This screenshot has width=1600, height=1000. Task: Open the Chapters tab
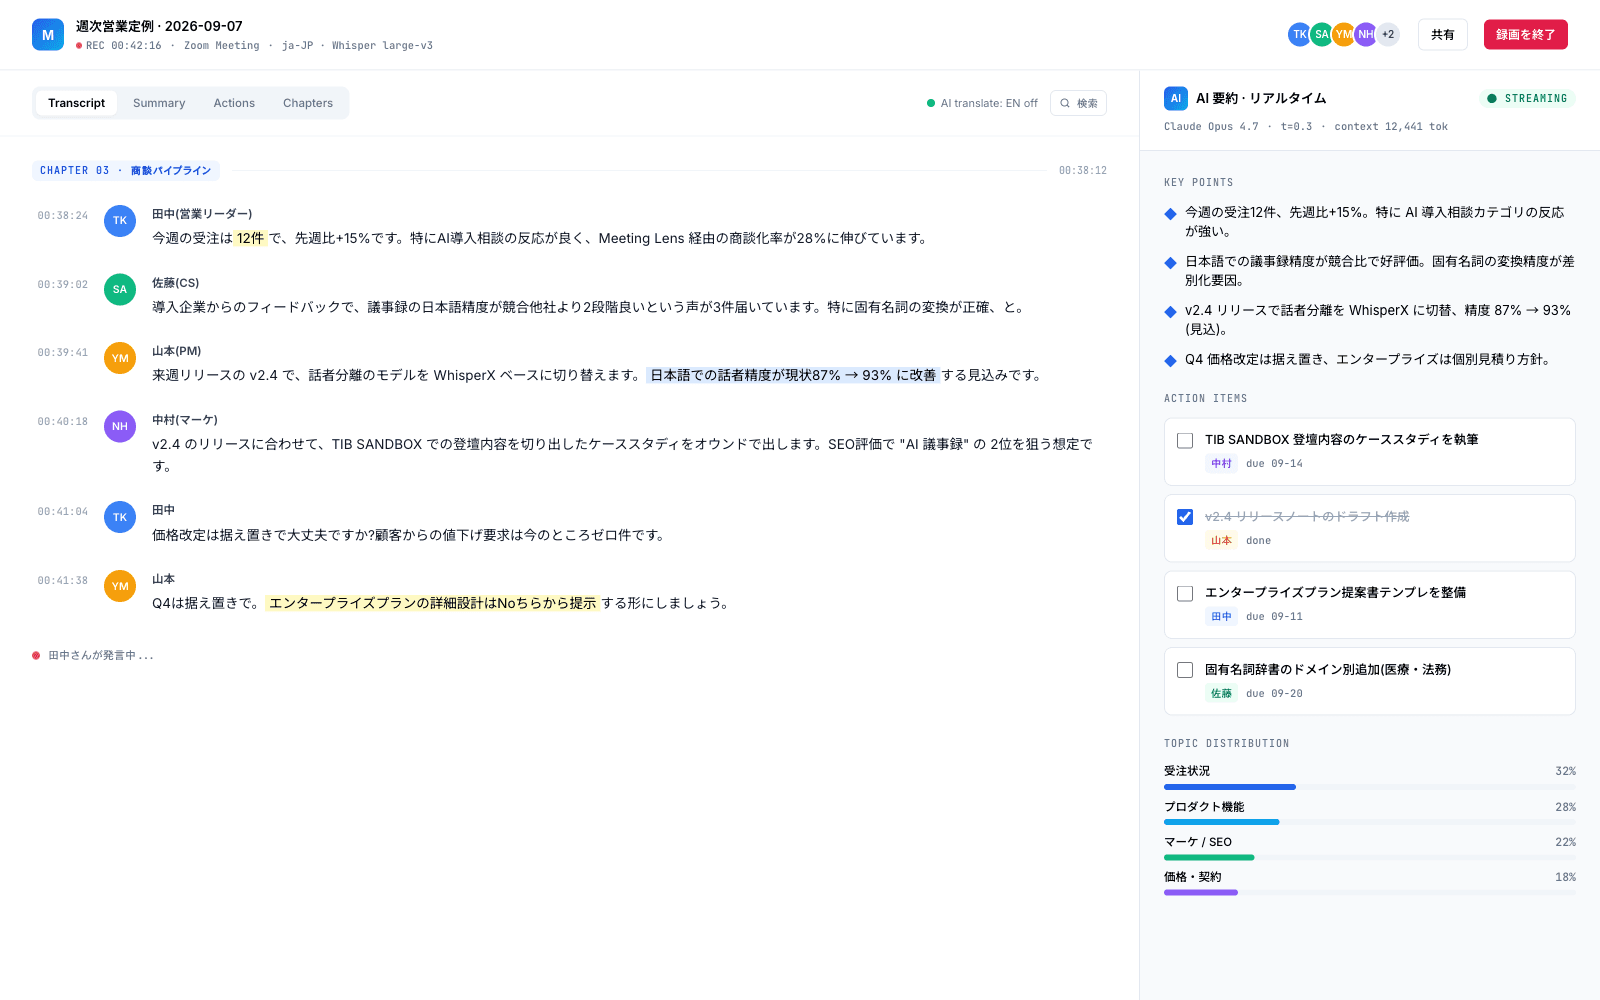[308, 103]
